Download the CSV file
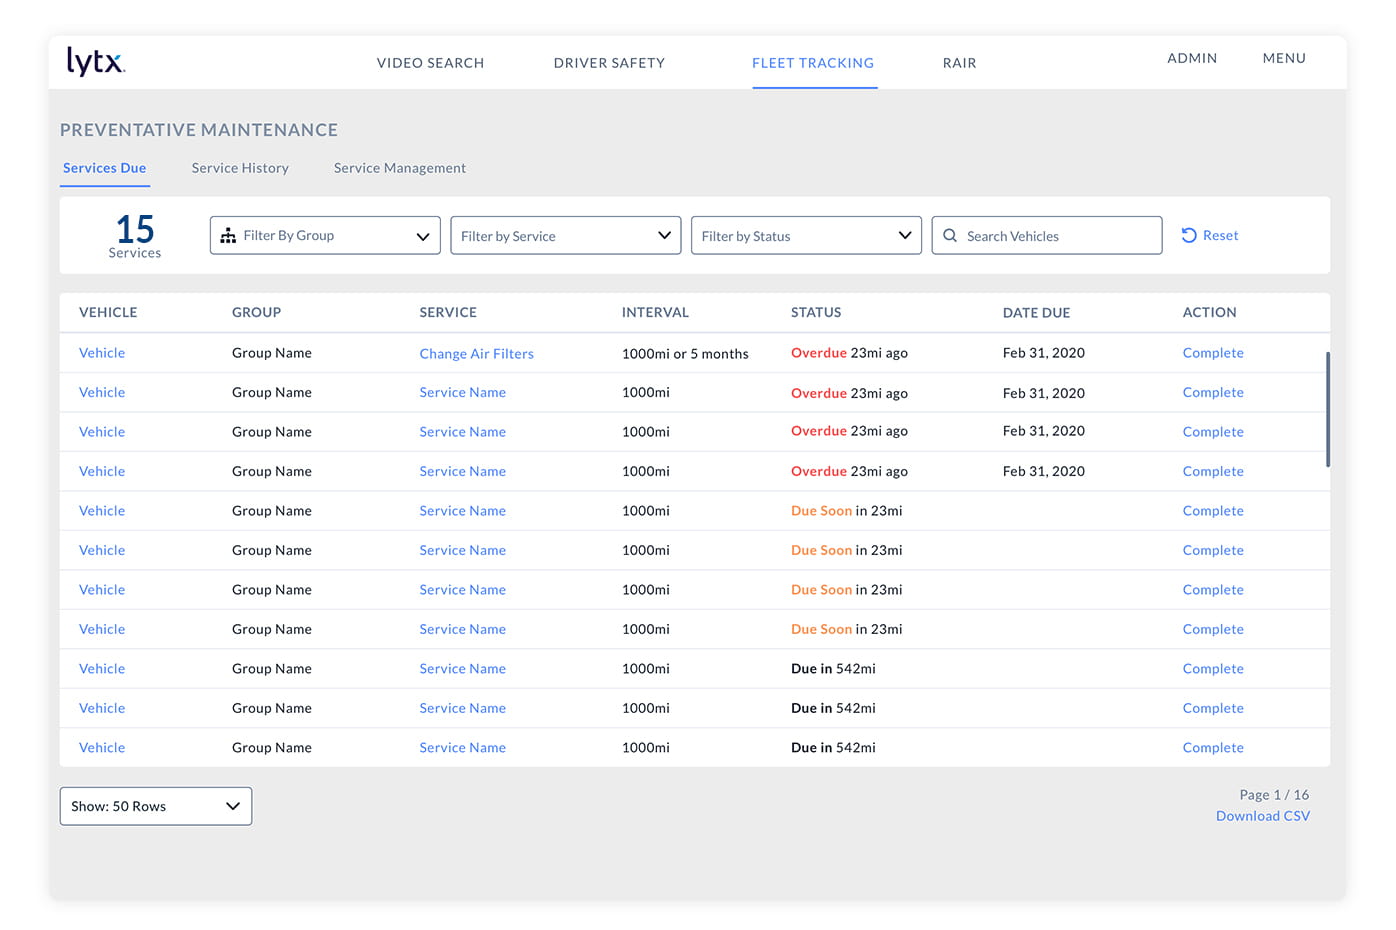 [1262, 816]
